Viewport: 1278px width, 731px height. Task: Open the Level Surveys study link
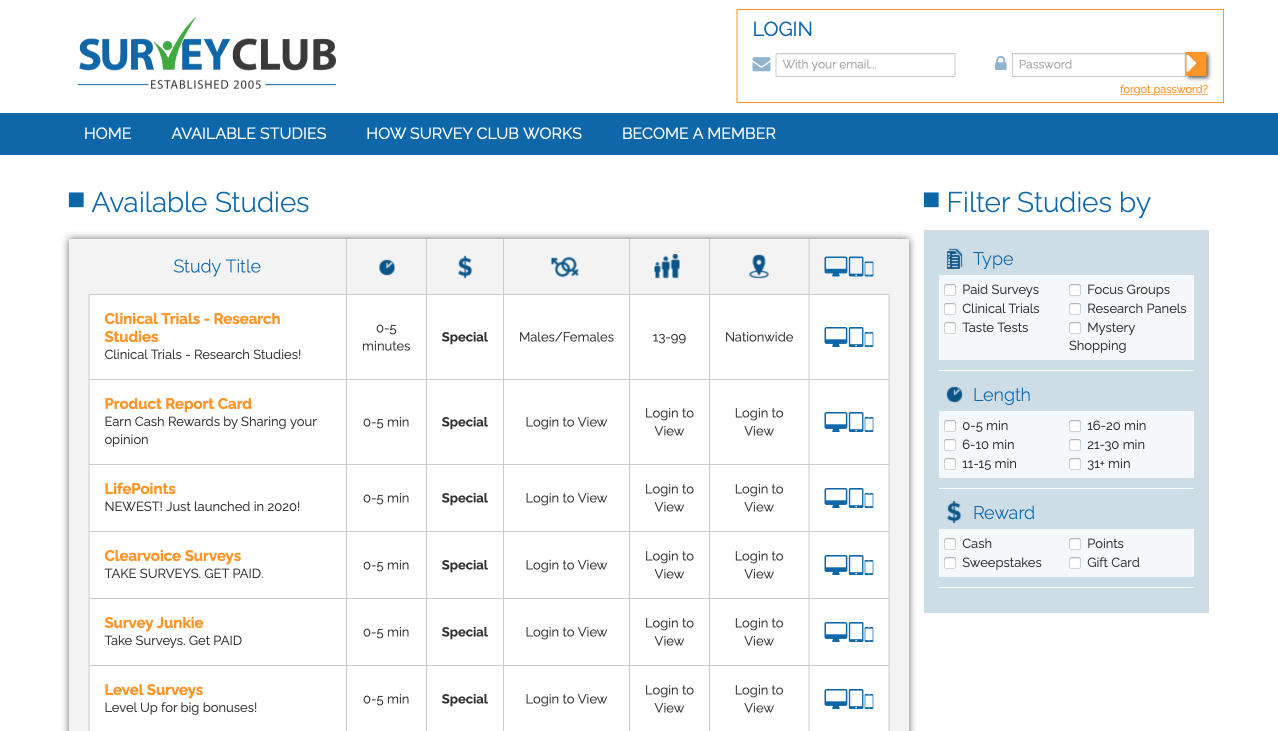[154, 690]
